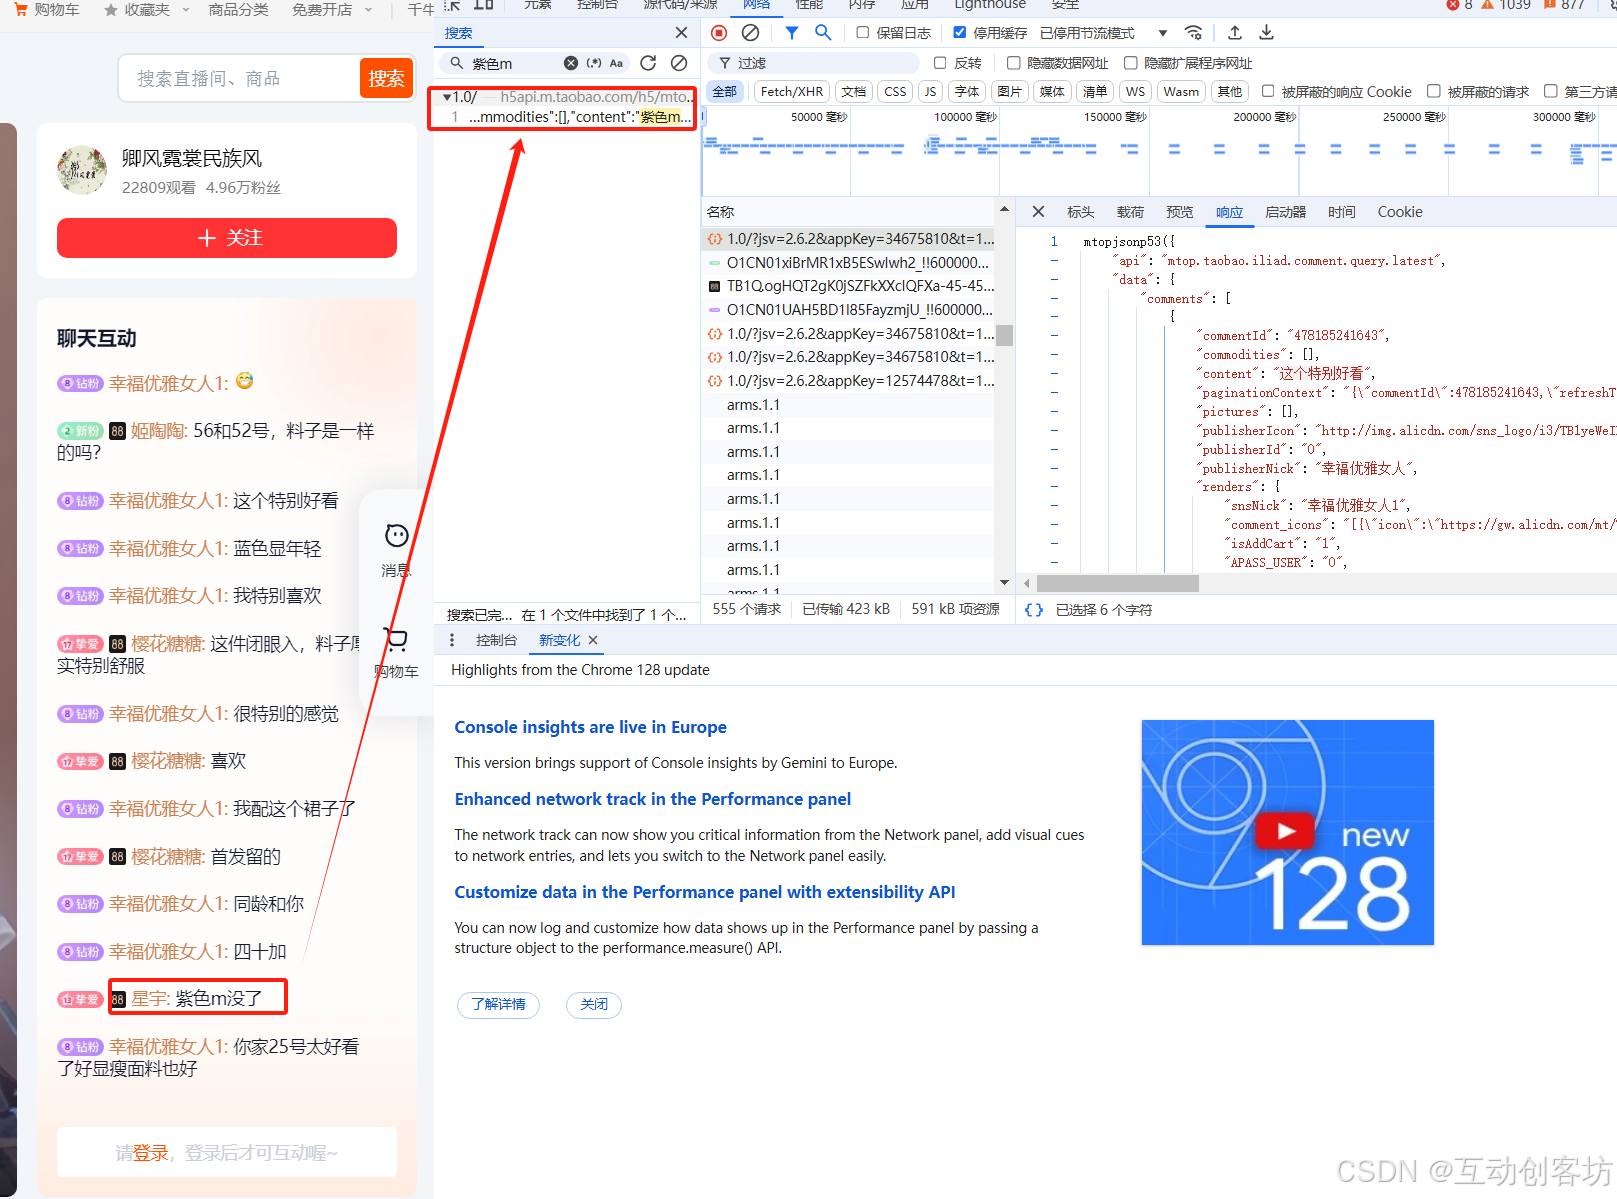Export HAR with download icon
1617x1199 pixels.
1266,33
